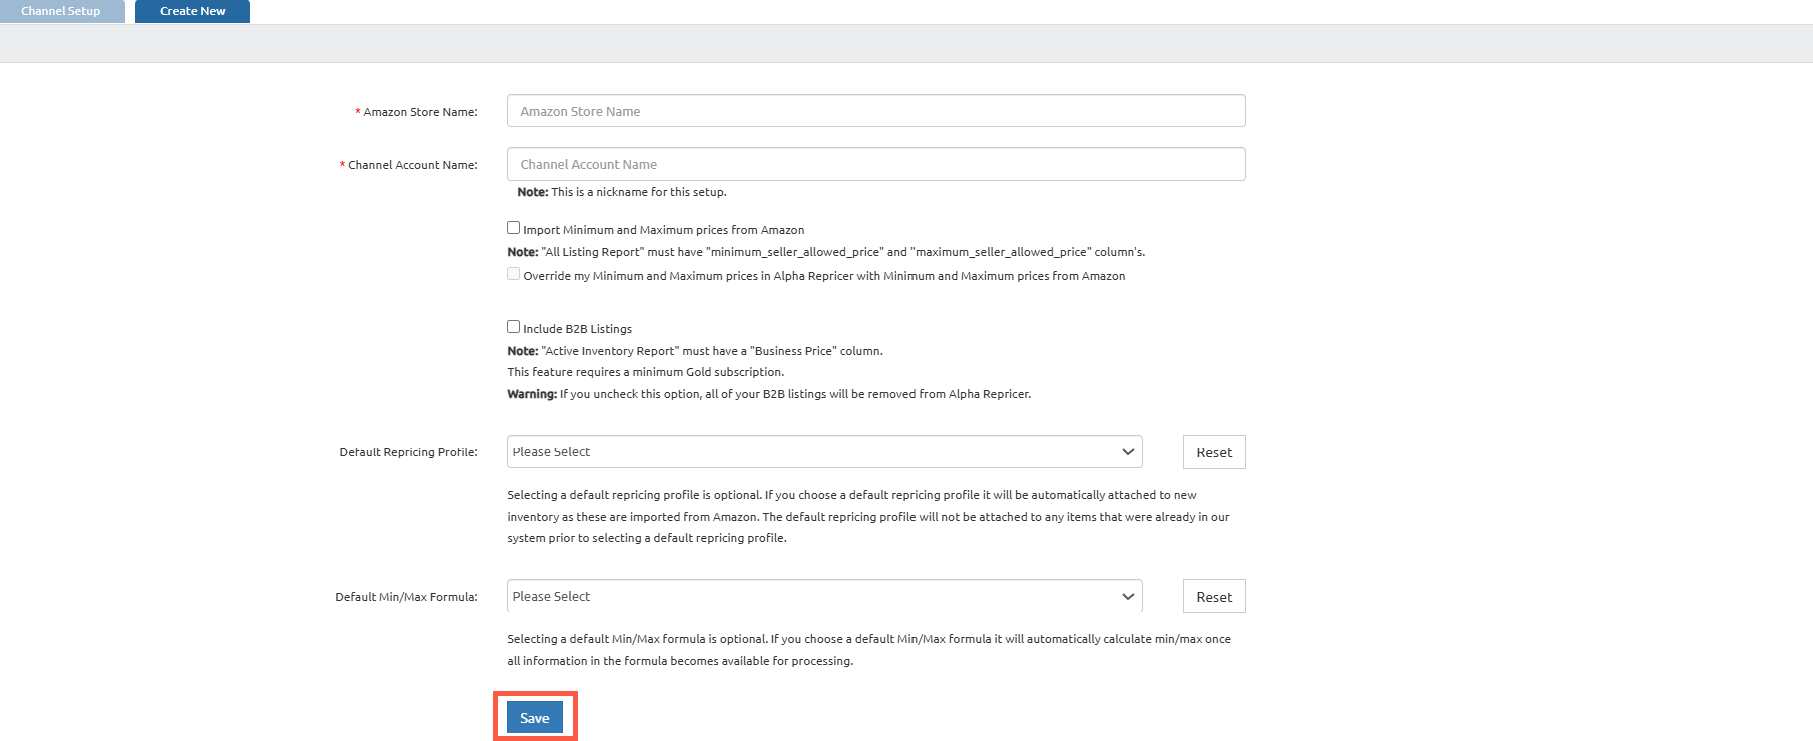Save the new channel setup
Image resolution: width=1813 pixels, height=741 pixels.
pos(535,718)
